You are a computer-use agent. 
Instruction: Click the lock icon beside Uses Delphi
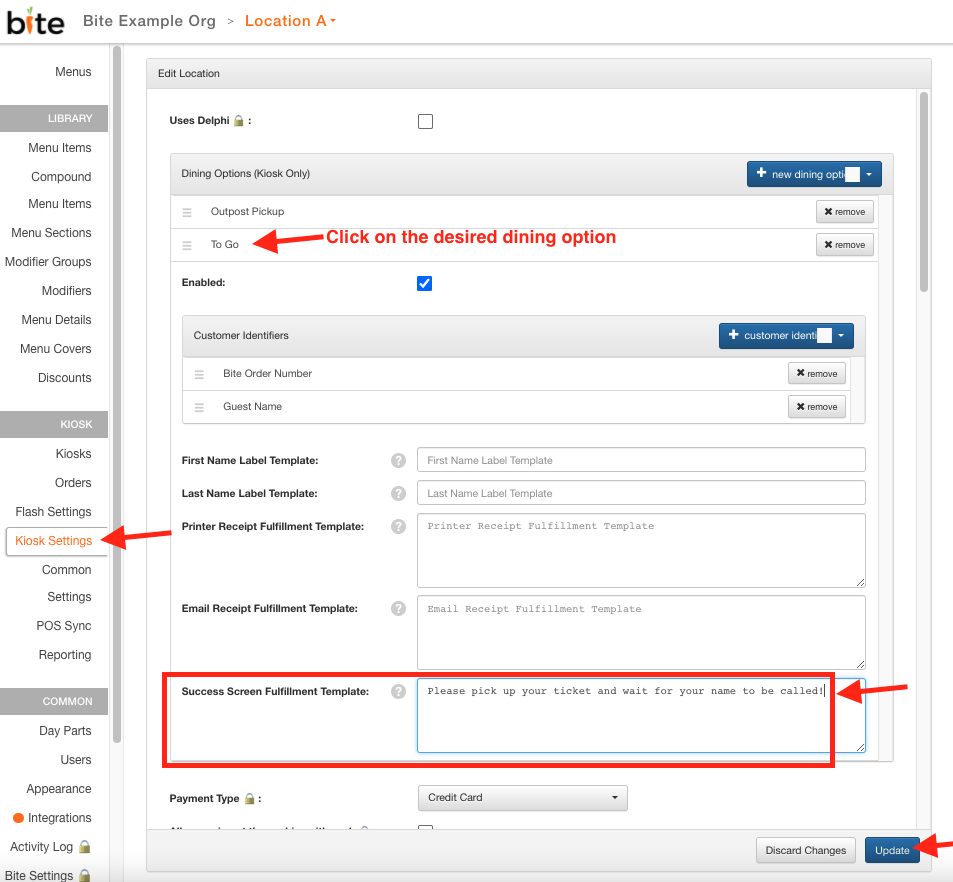[x=240, y=119]
